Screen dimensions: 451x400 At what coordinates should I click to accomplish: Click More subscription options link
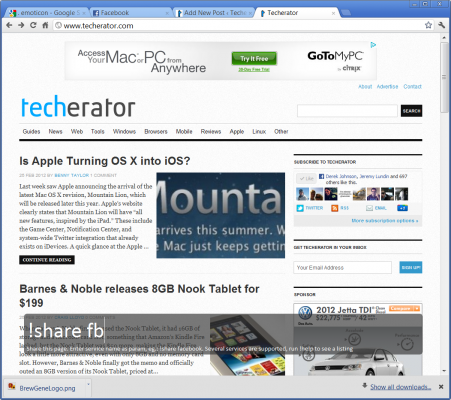(x=385, y=221)
